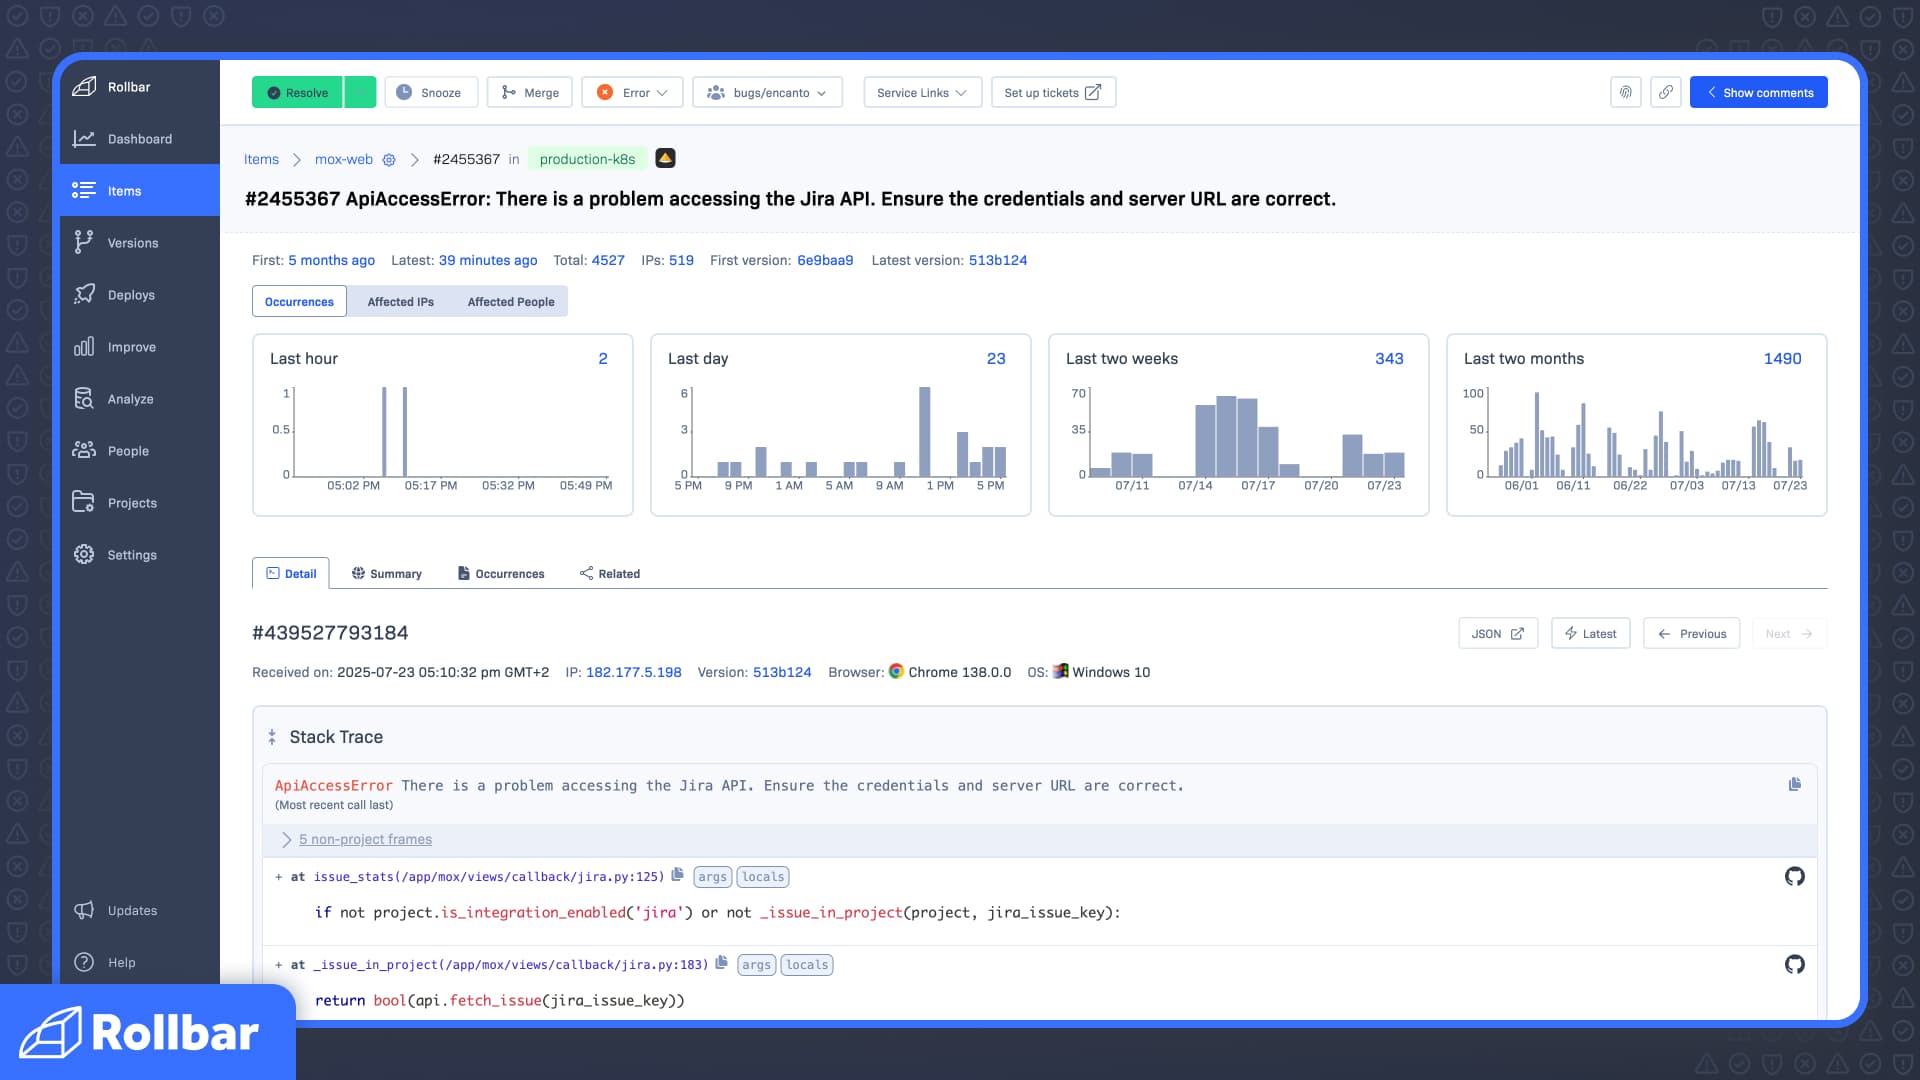The height and width of the screenshot is (1080, 1920).
Task: Switch to the Summary tab
Action: tap(386, 574)
